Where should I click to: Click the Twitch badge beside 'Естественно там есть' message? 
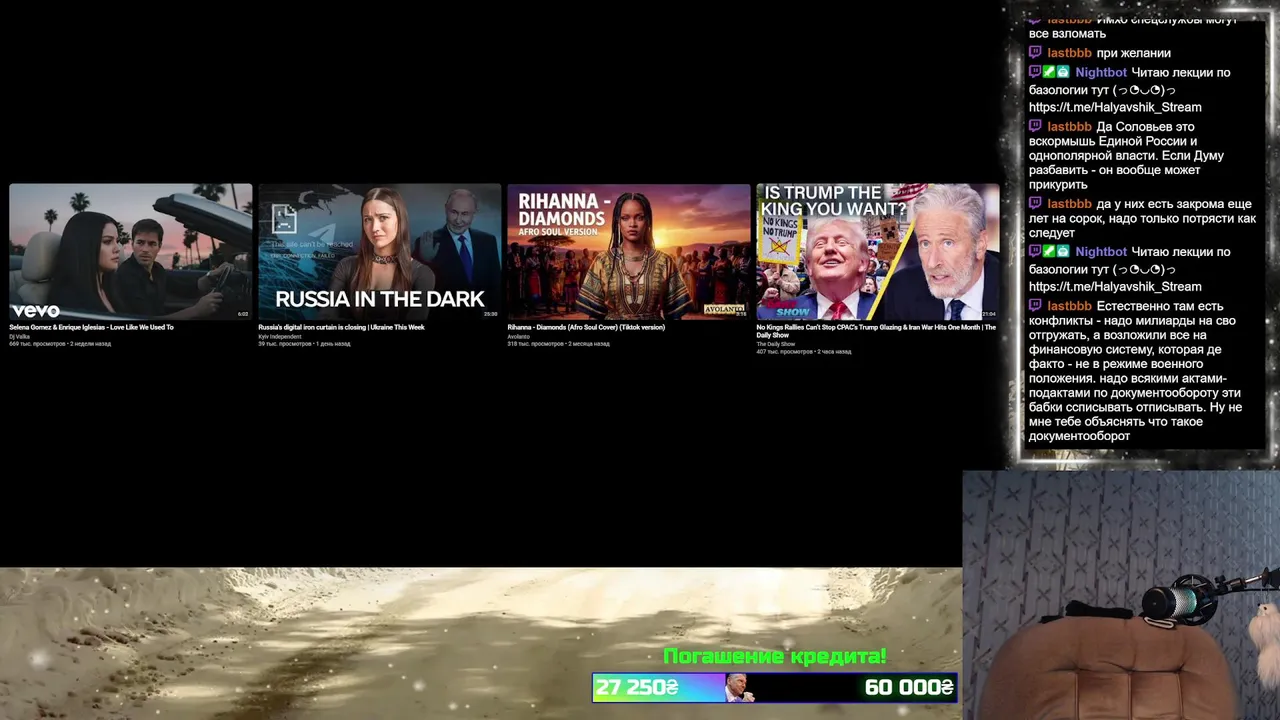pyautogui.click(x=1035, y=306)
